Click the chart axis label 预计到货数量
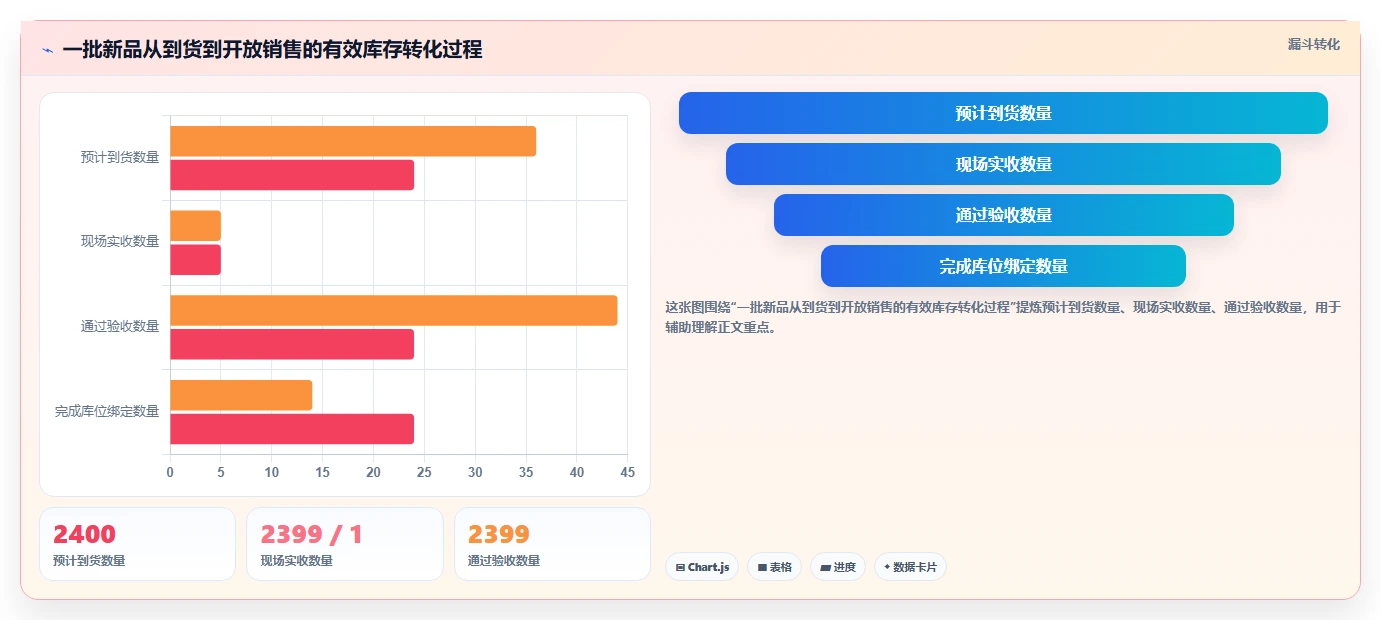This screenshot has width=1381, height=620. pos(120,157)
